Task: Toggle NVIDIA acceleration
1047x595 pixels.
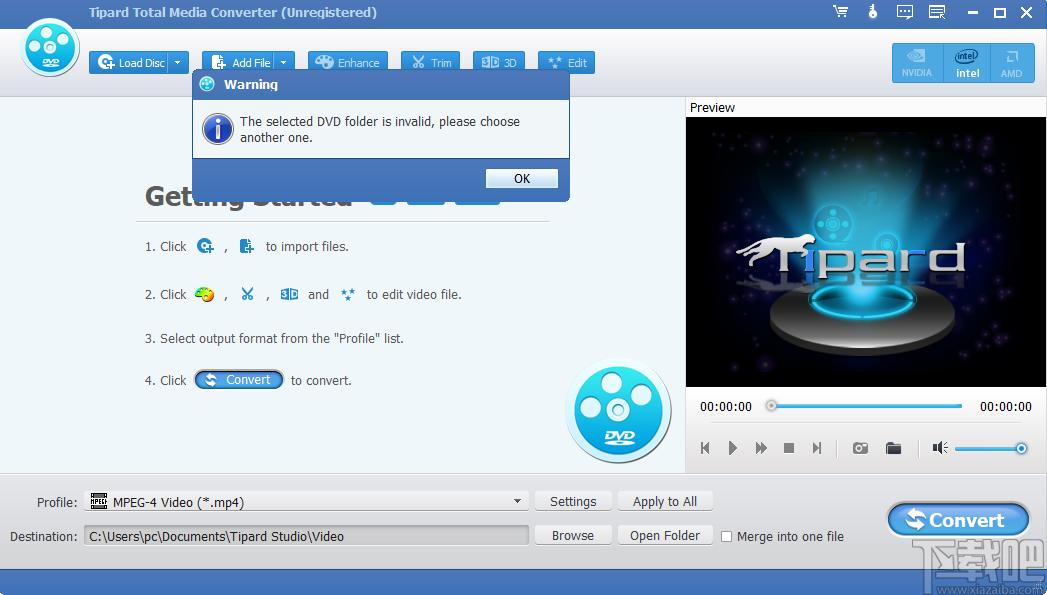Action: click(917, 63)
